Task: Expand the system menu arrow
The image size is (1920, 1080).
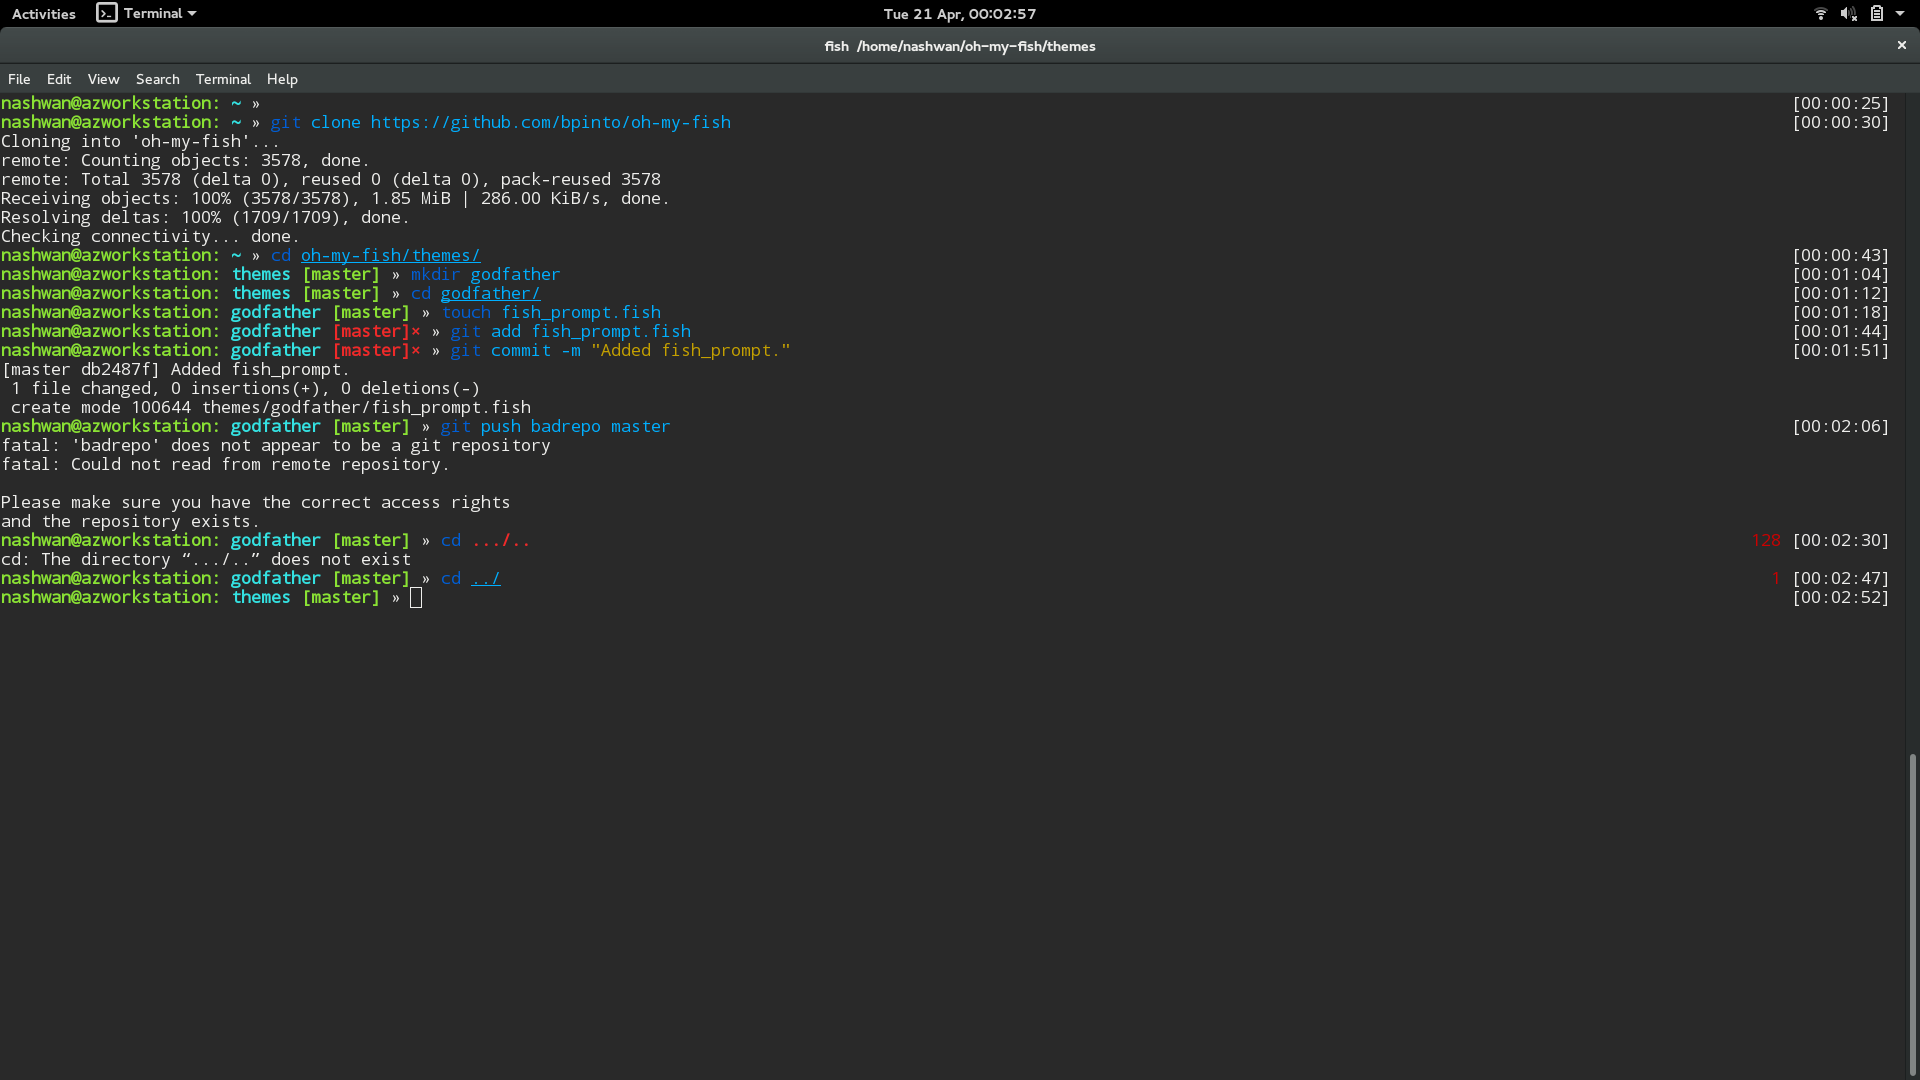Action: (x=1900, y=14)
